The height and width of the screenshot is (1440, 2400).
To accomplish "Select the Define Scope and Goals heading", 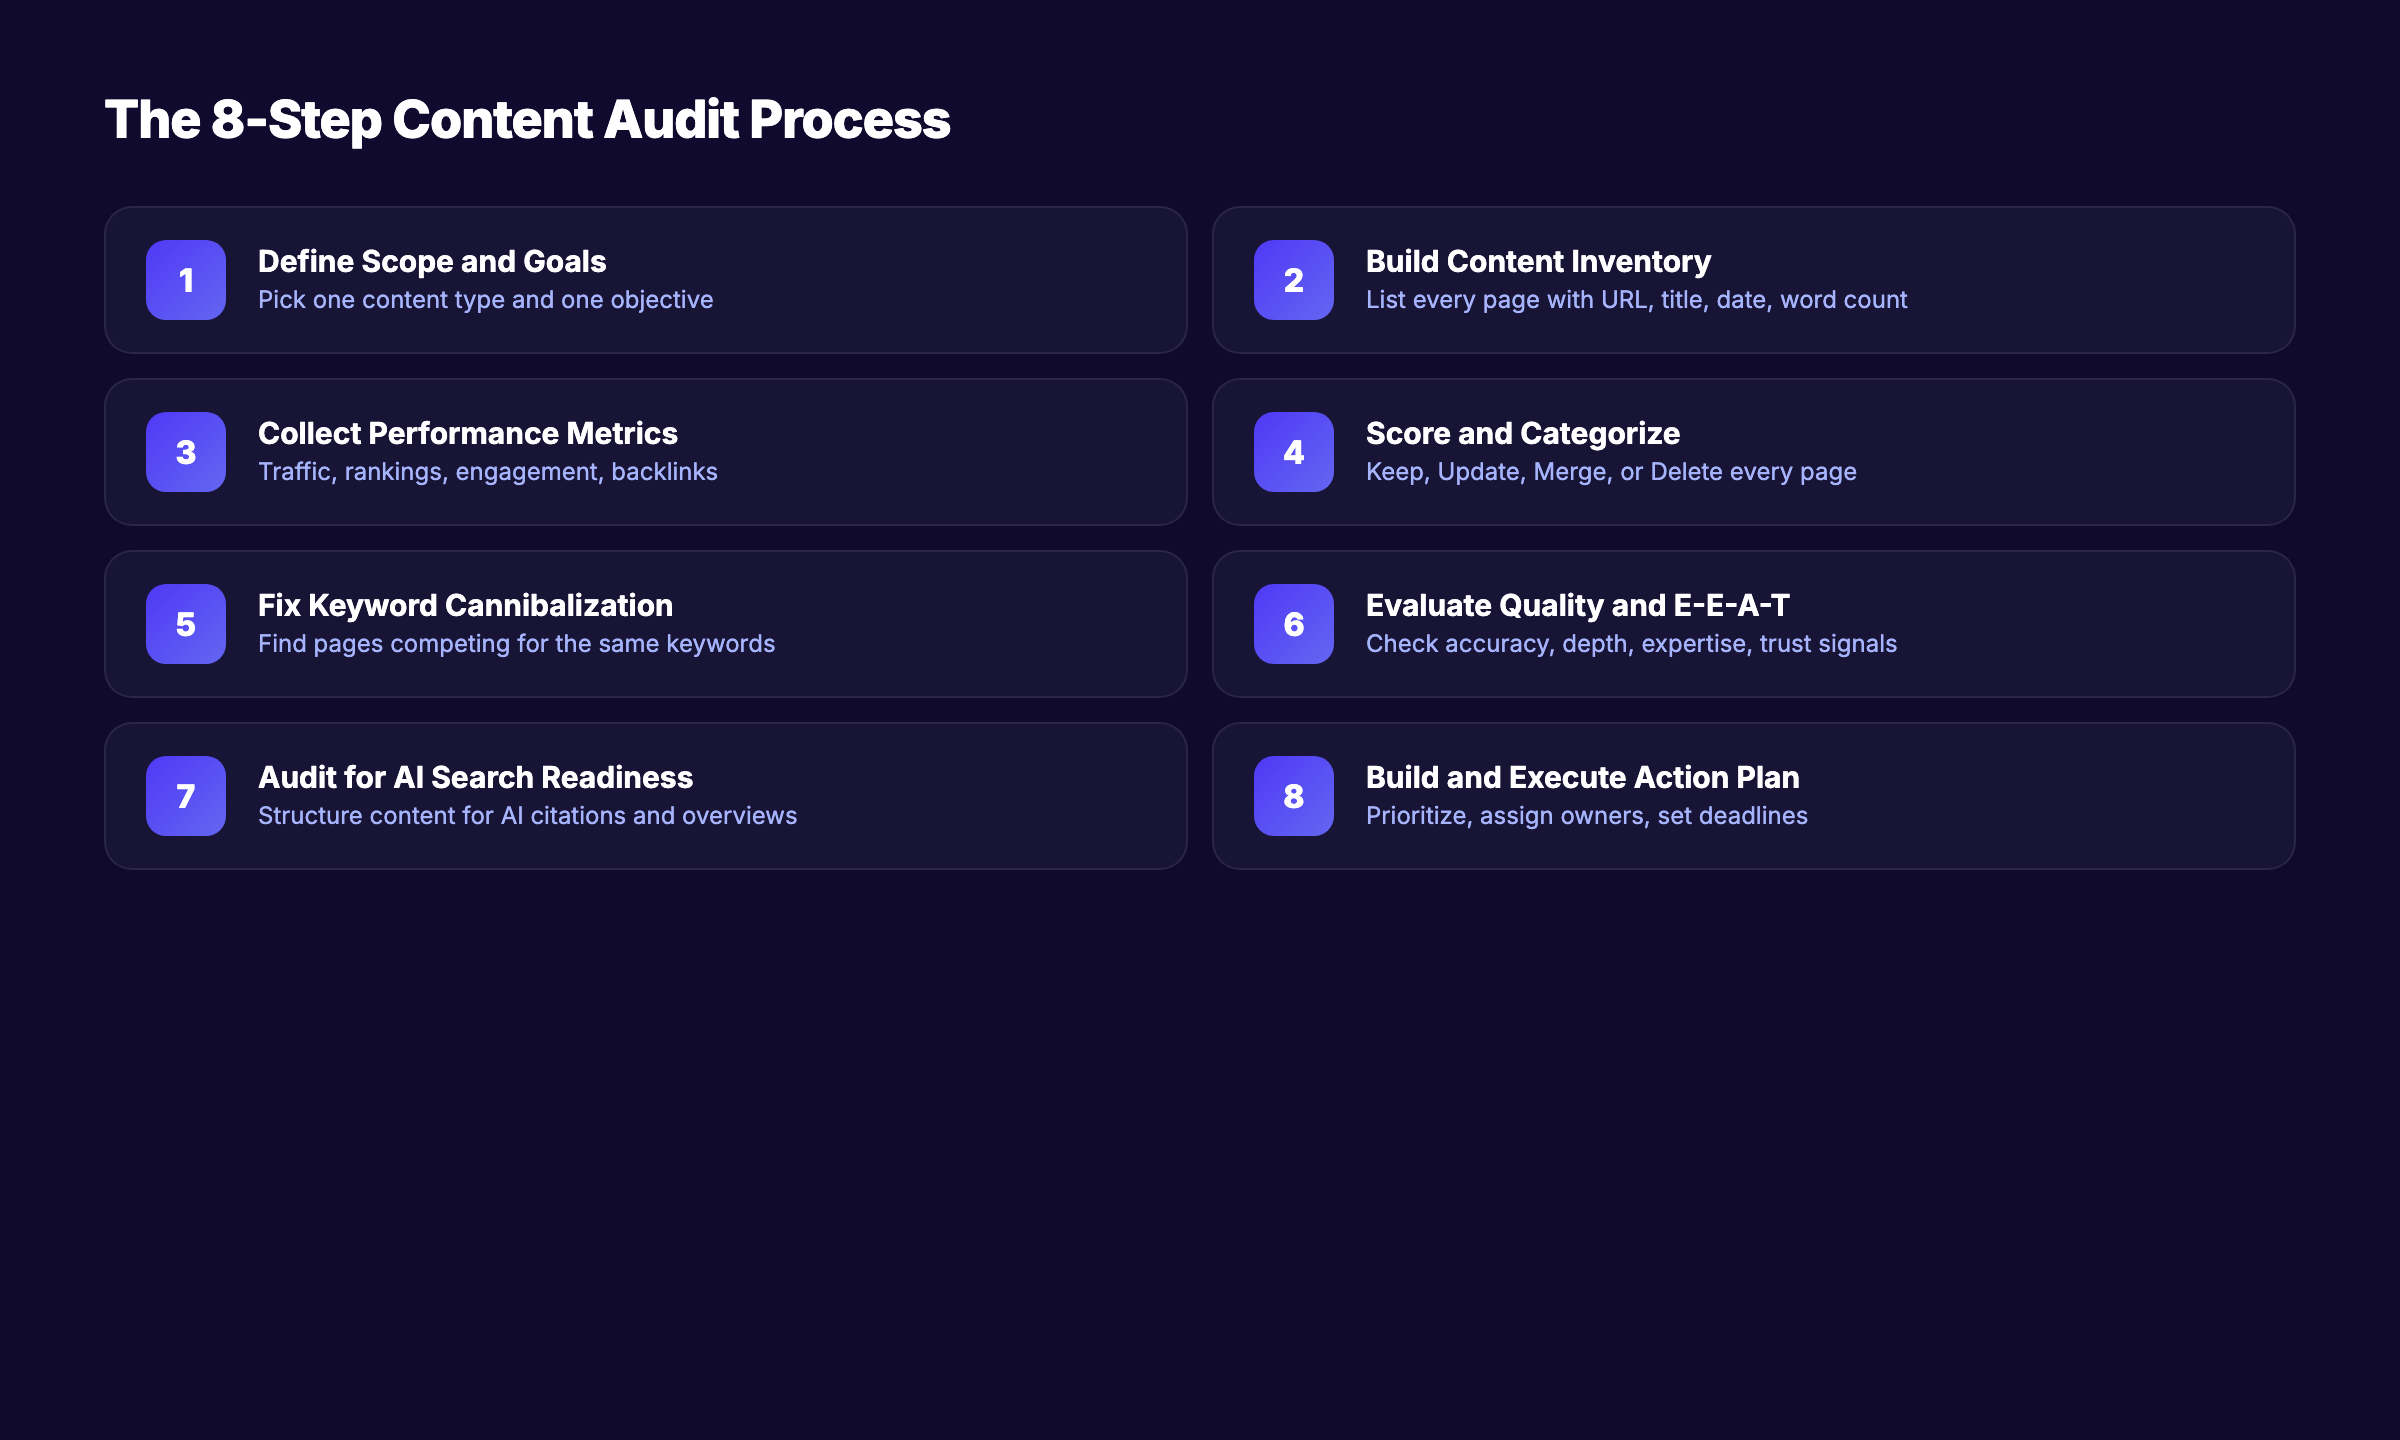I will point(432,261).
